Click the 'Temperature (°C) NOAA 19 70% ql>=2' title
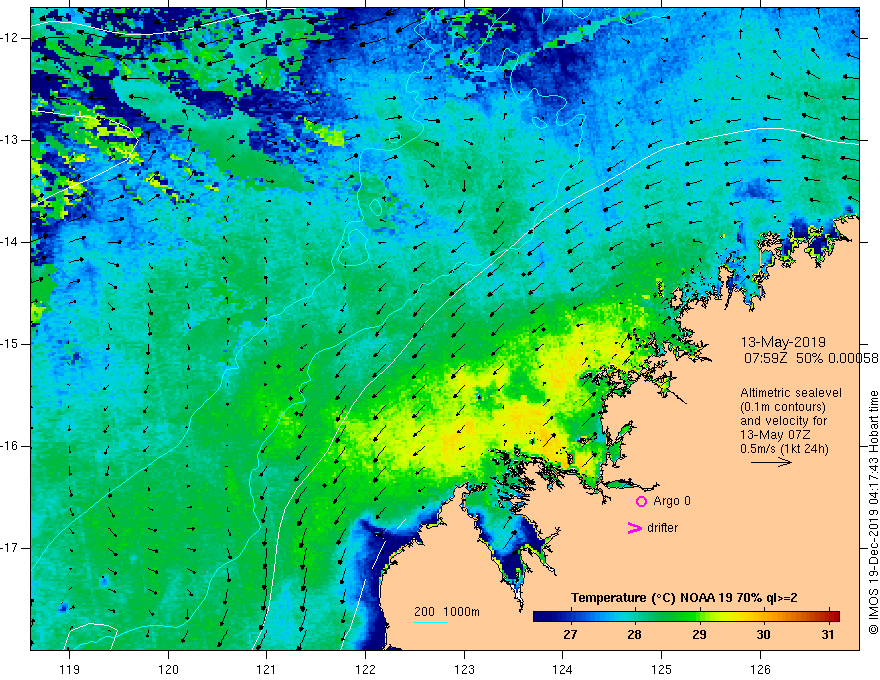The image size is (880, 680). tap(684, 598)
